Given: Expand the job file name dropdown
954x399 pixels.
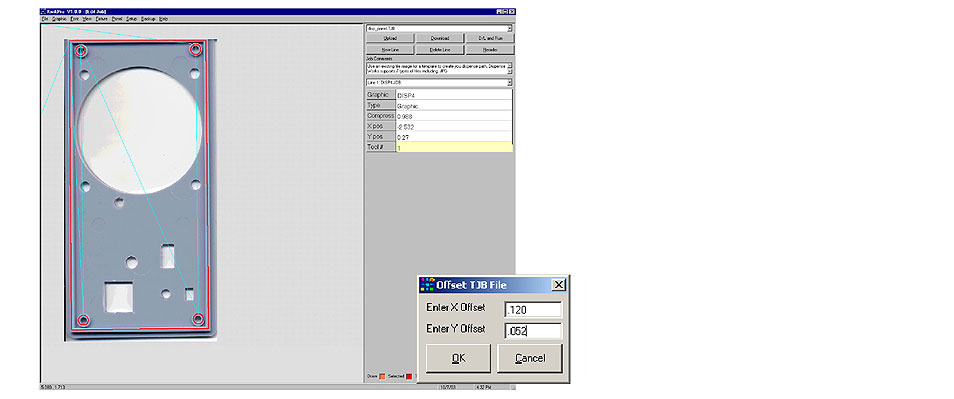Looking at the screenshot, I should coord(509,28).
